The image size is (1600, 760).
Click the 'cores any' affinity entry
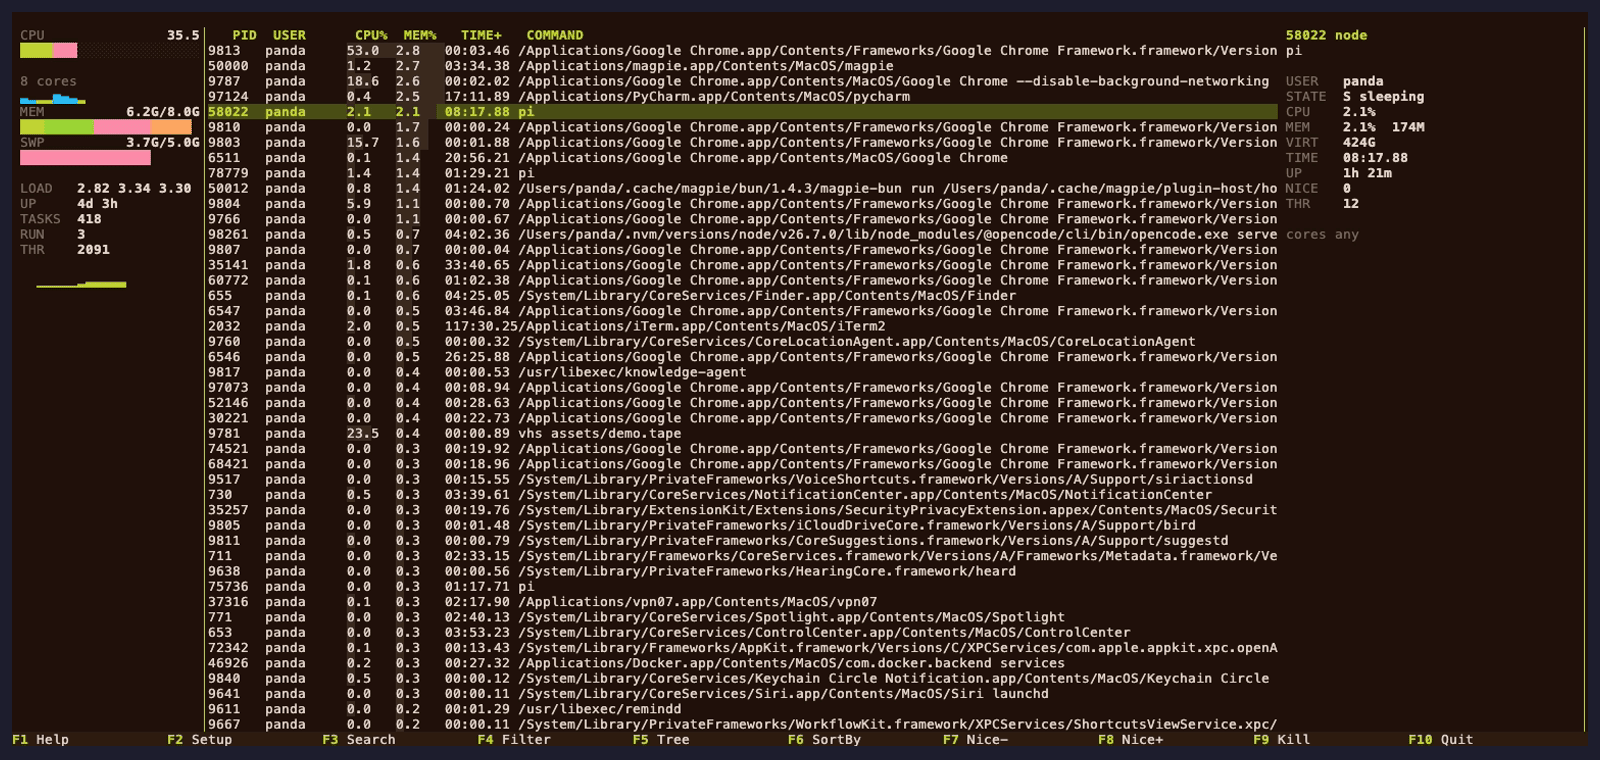click(1322, 234)
